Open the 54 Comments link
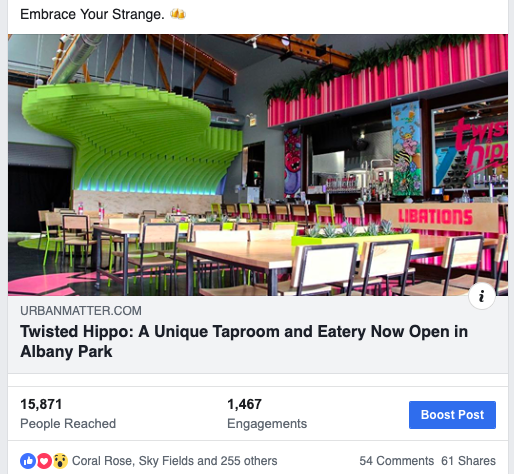The width and height of the screenshot is (514, 474). 397,461
